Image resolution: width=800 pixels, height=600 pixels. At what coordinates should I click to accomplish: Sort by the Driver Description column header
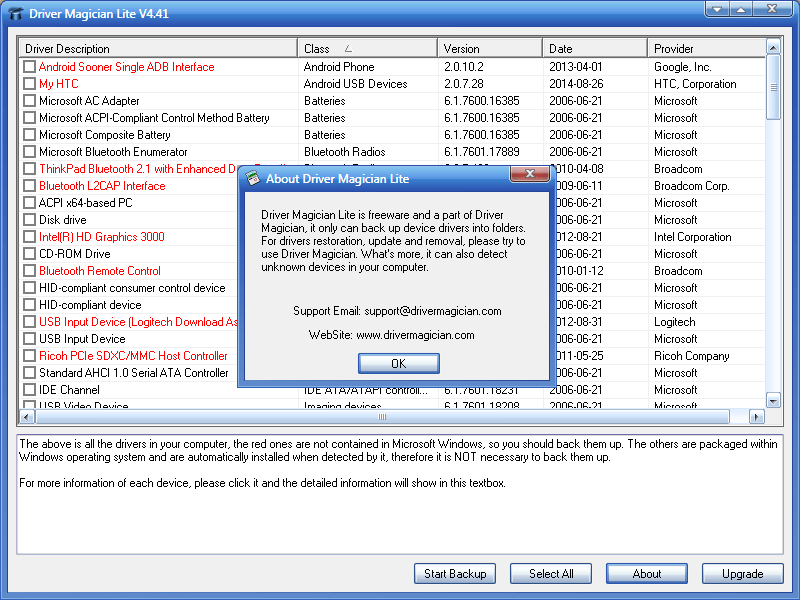pos(158,48)
